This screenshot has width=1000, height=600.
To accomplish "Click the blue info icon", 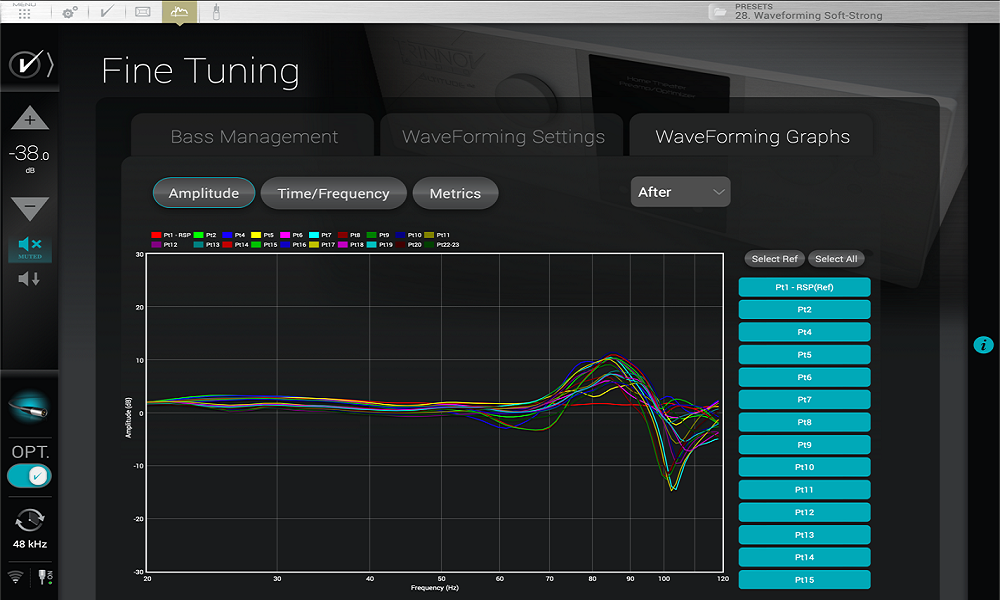I will pos(984,345).
